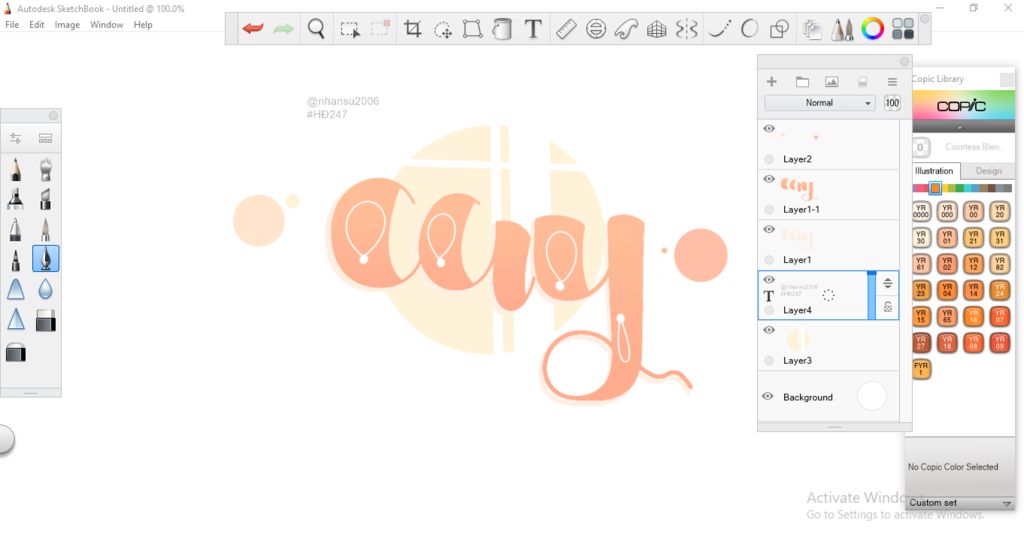Toggle the Layer Editor window icon

(x=812, y=29)
